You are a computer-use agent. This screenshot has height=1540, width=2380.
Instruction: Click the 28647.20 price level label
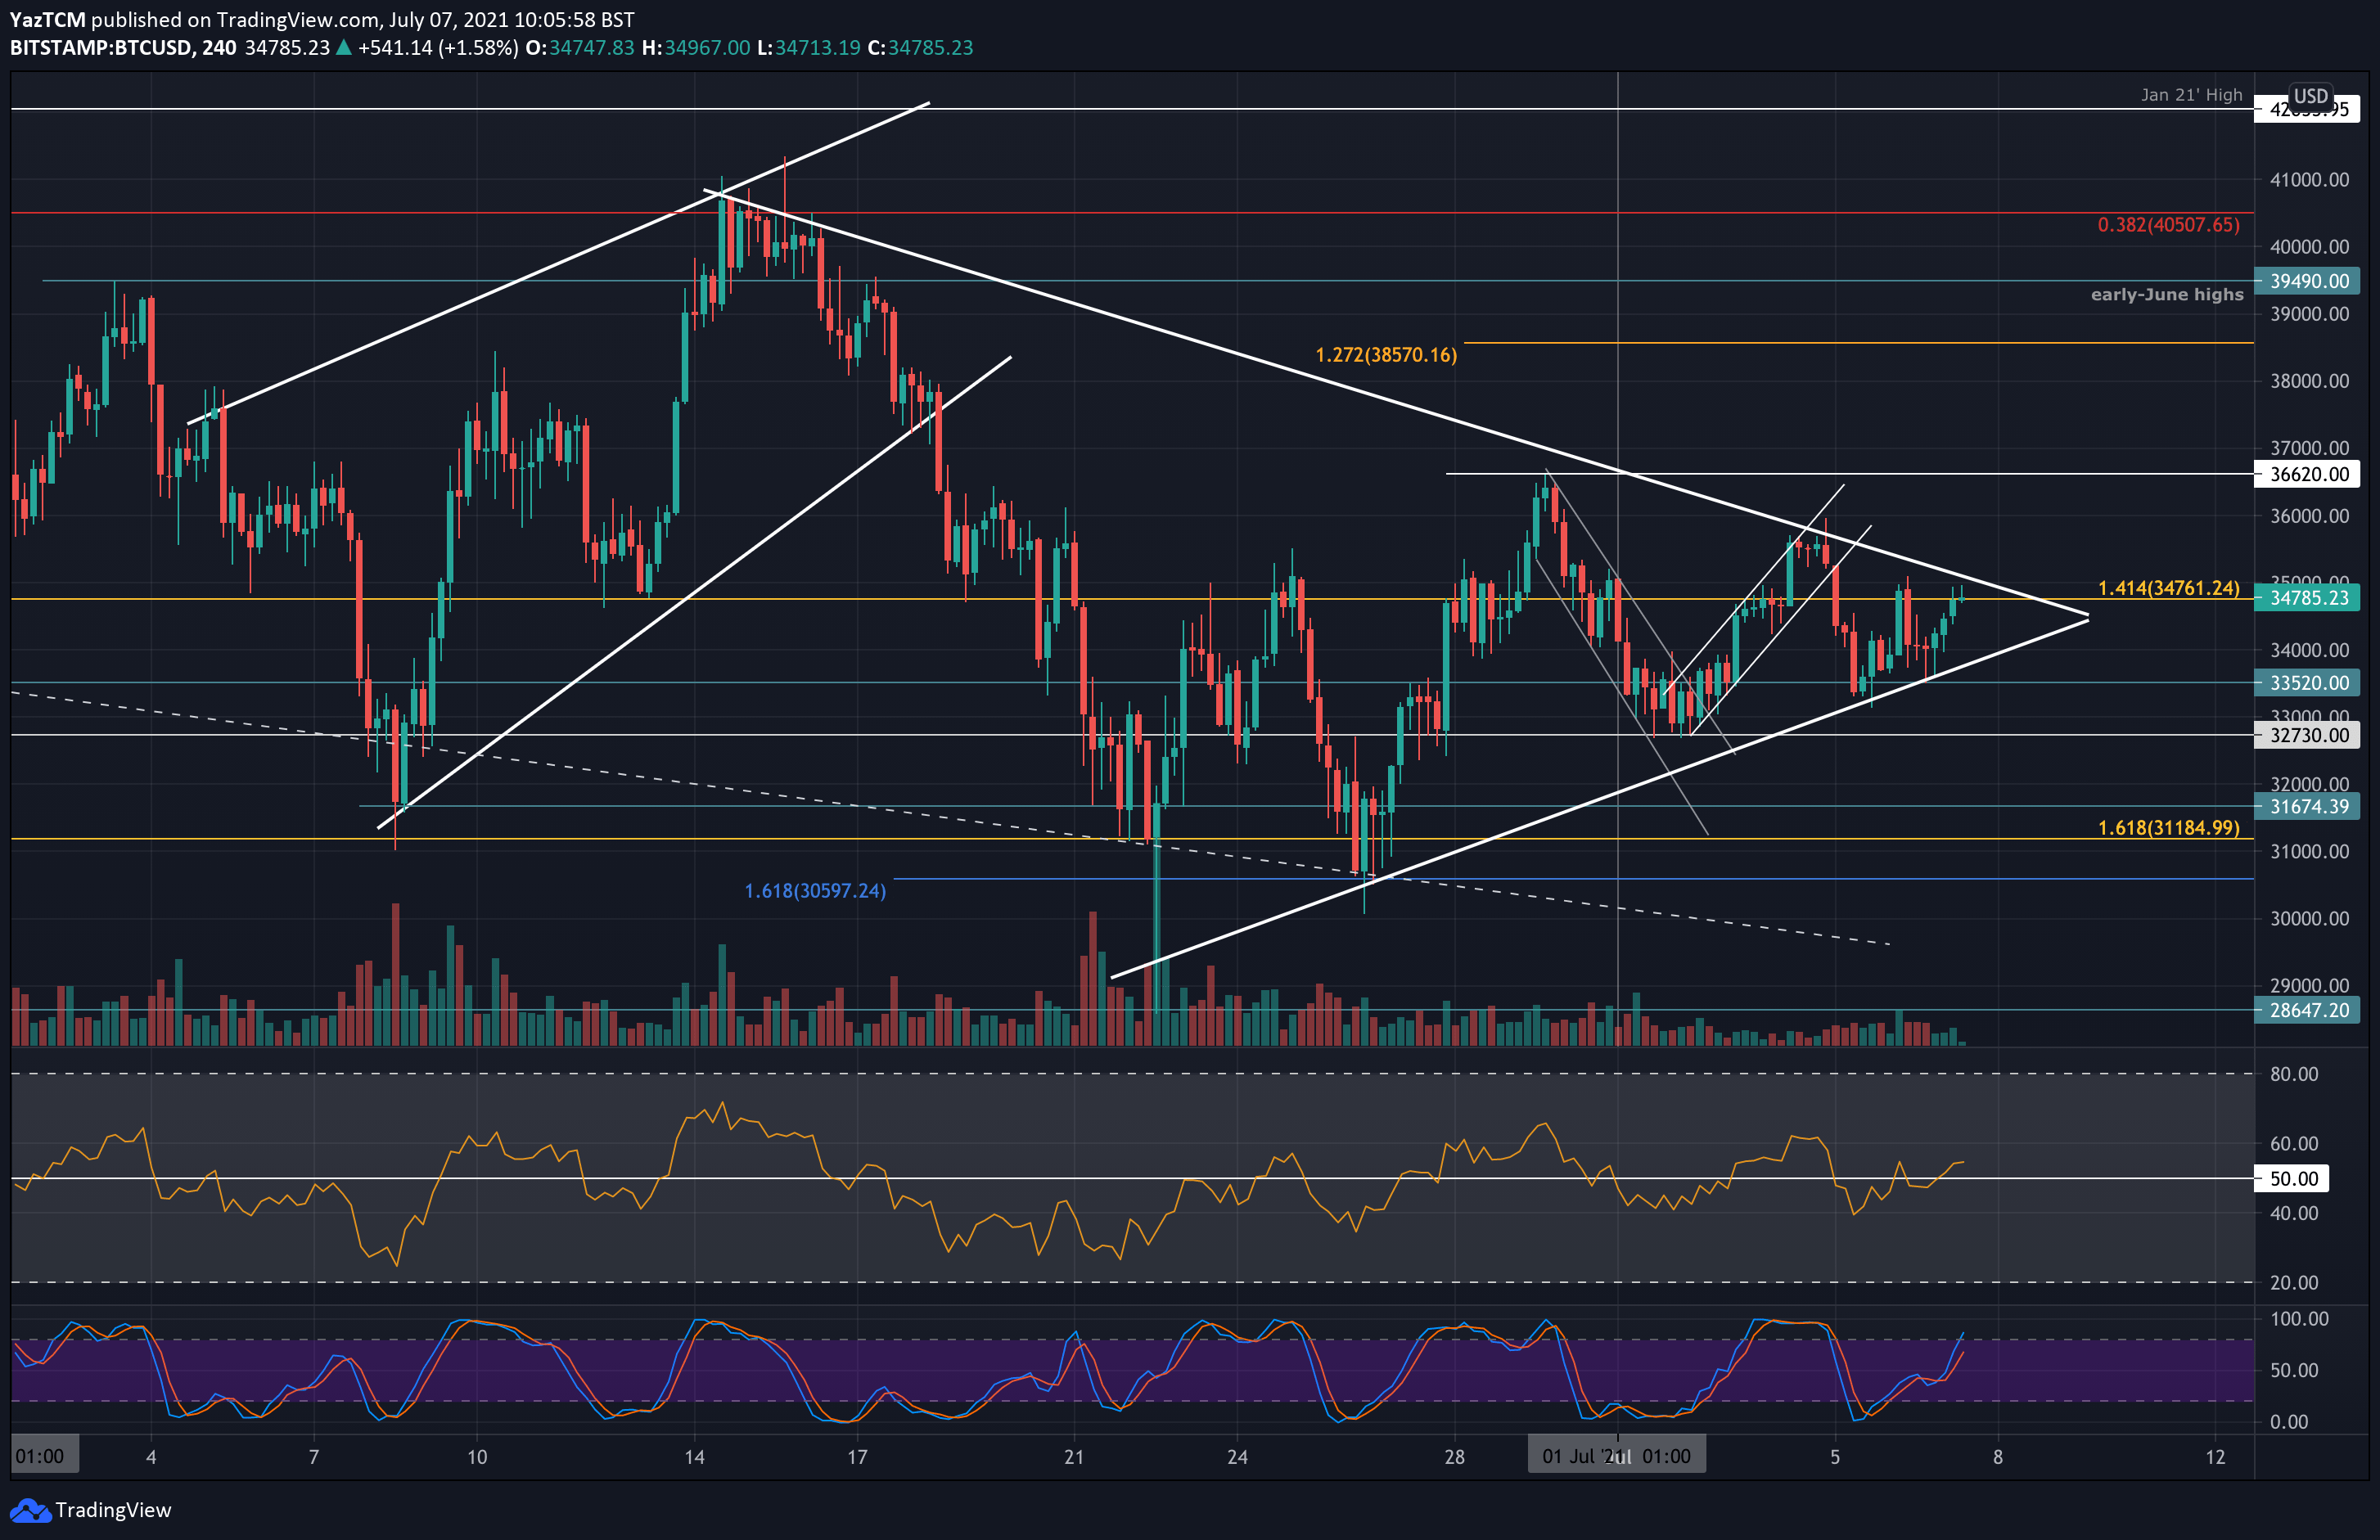2308,1010
